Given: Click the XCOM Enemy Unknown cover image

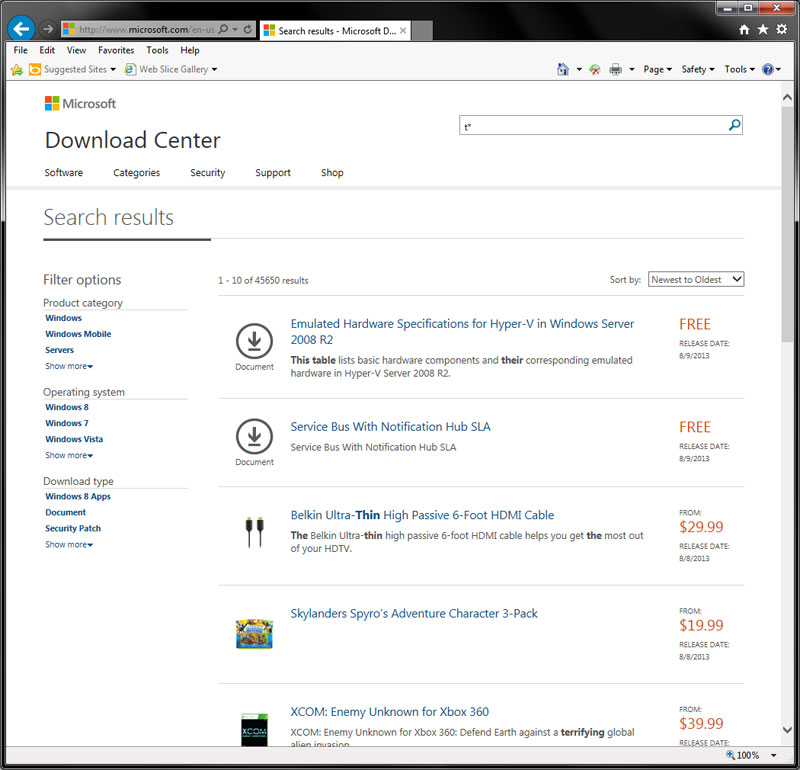Looking at the screenshot, I should point(254,730).
